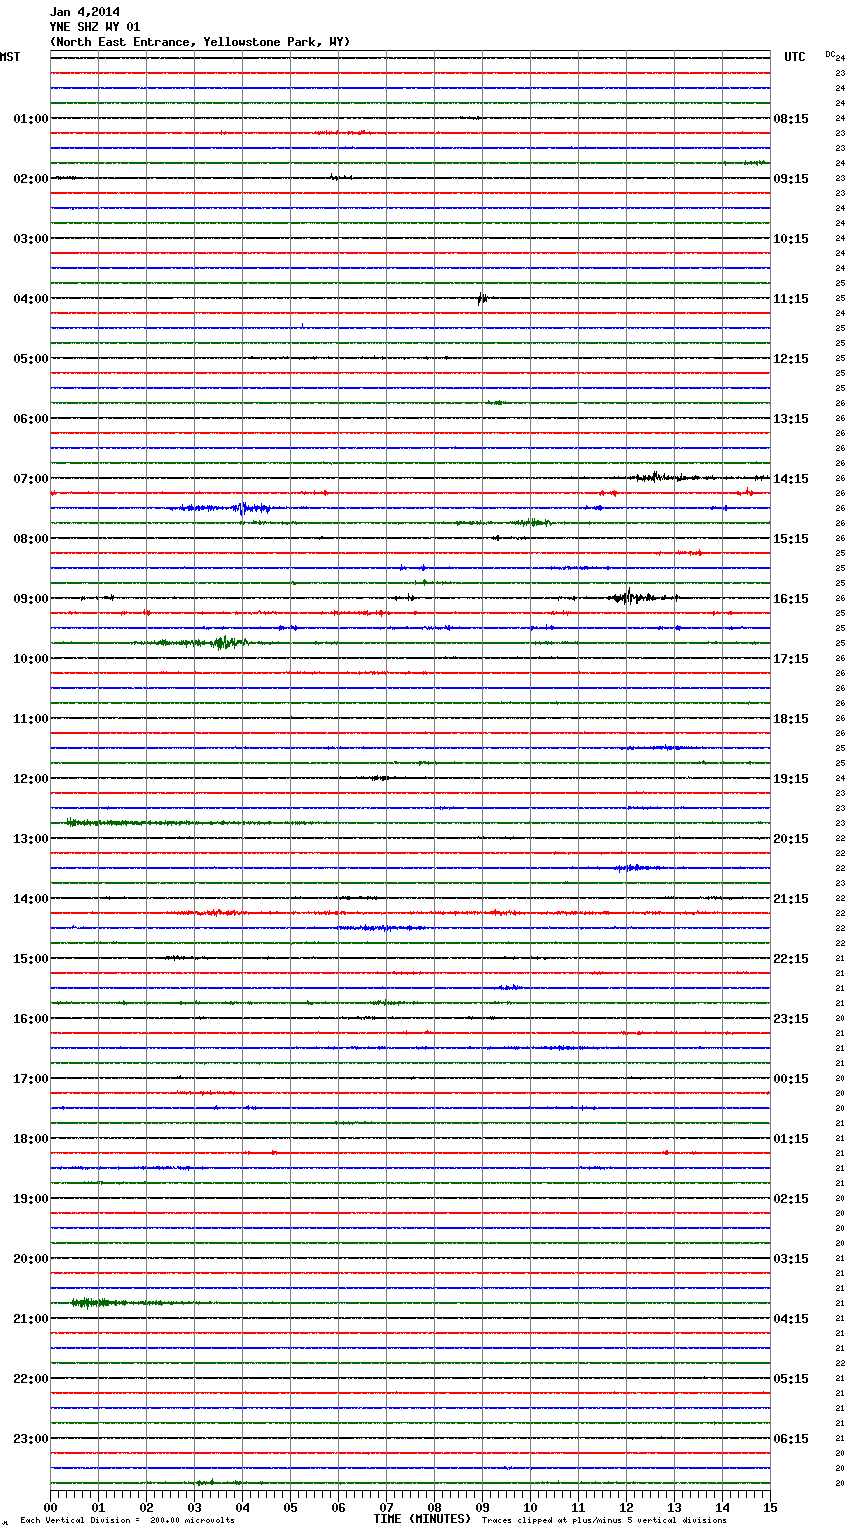Select the 10:00 MST row label
This screenshot has height=1534, width=850.
point(31,658)
